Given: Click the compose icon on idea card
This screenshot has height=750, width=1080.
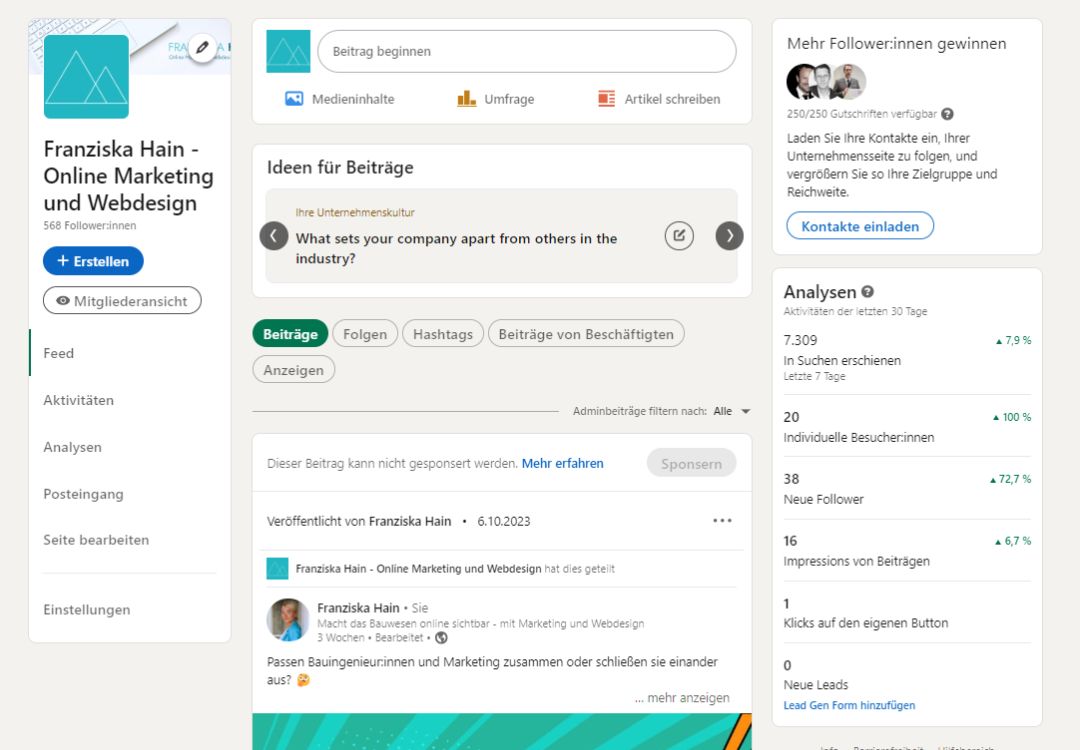Looking at the screenshot, I should tap(679, 236).
